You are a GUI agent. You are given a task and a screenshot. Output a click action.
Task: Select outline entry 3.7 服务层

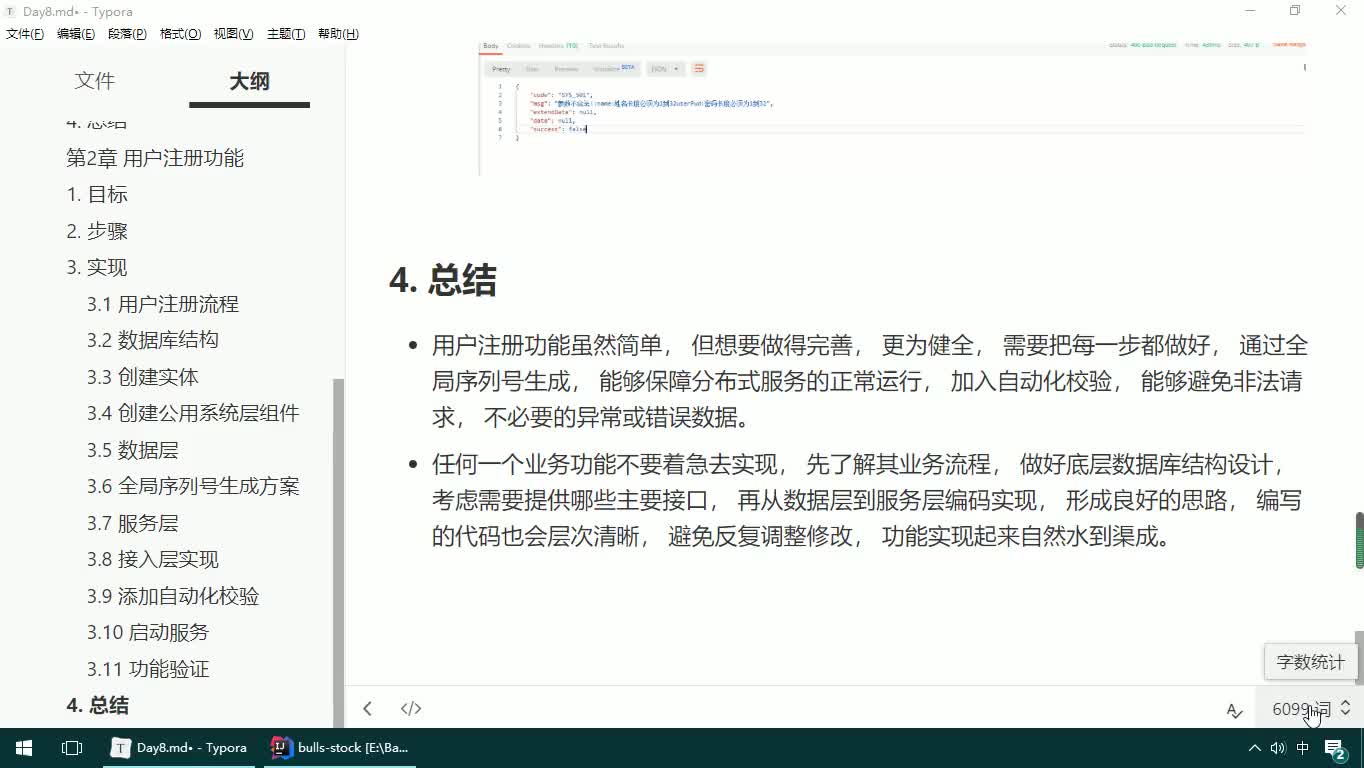coord(132,523)
